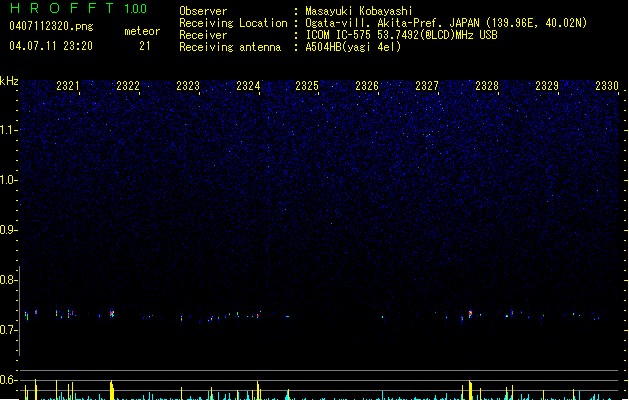This screenshot has width=629, height=400.
Task: Click the 2327 time marker
Action: (x=427, y=86)
